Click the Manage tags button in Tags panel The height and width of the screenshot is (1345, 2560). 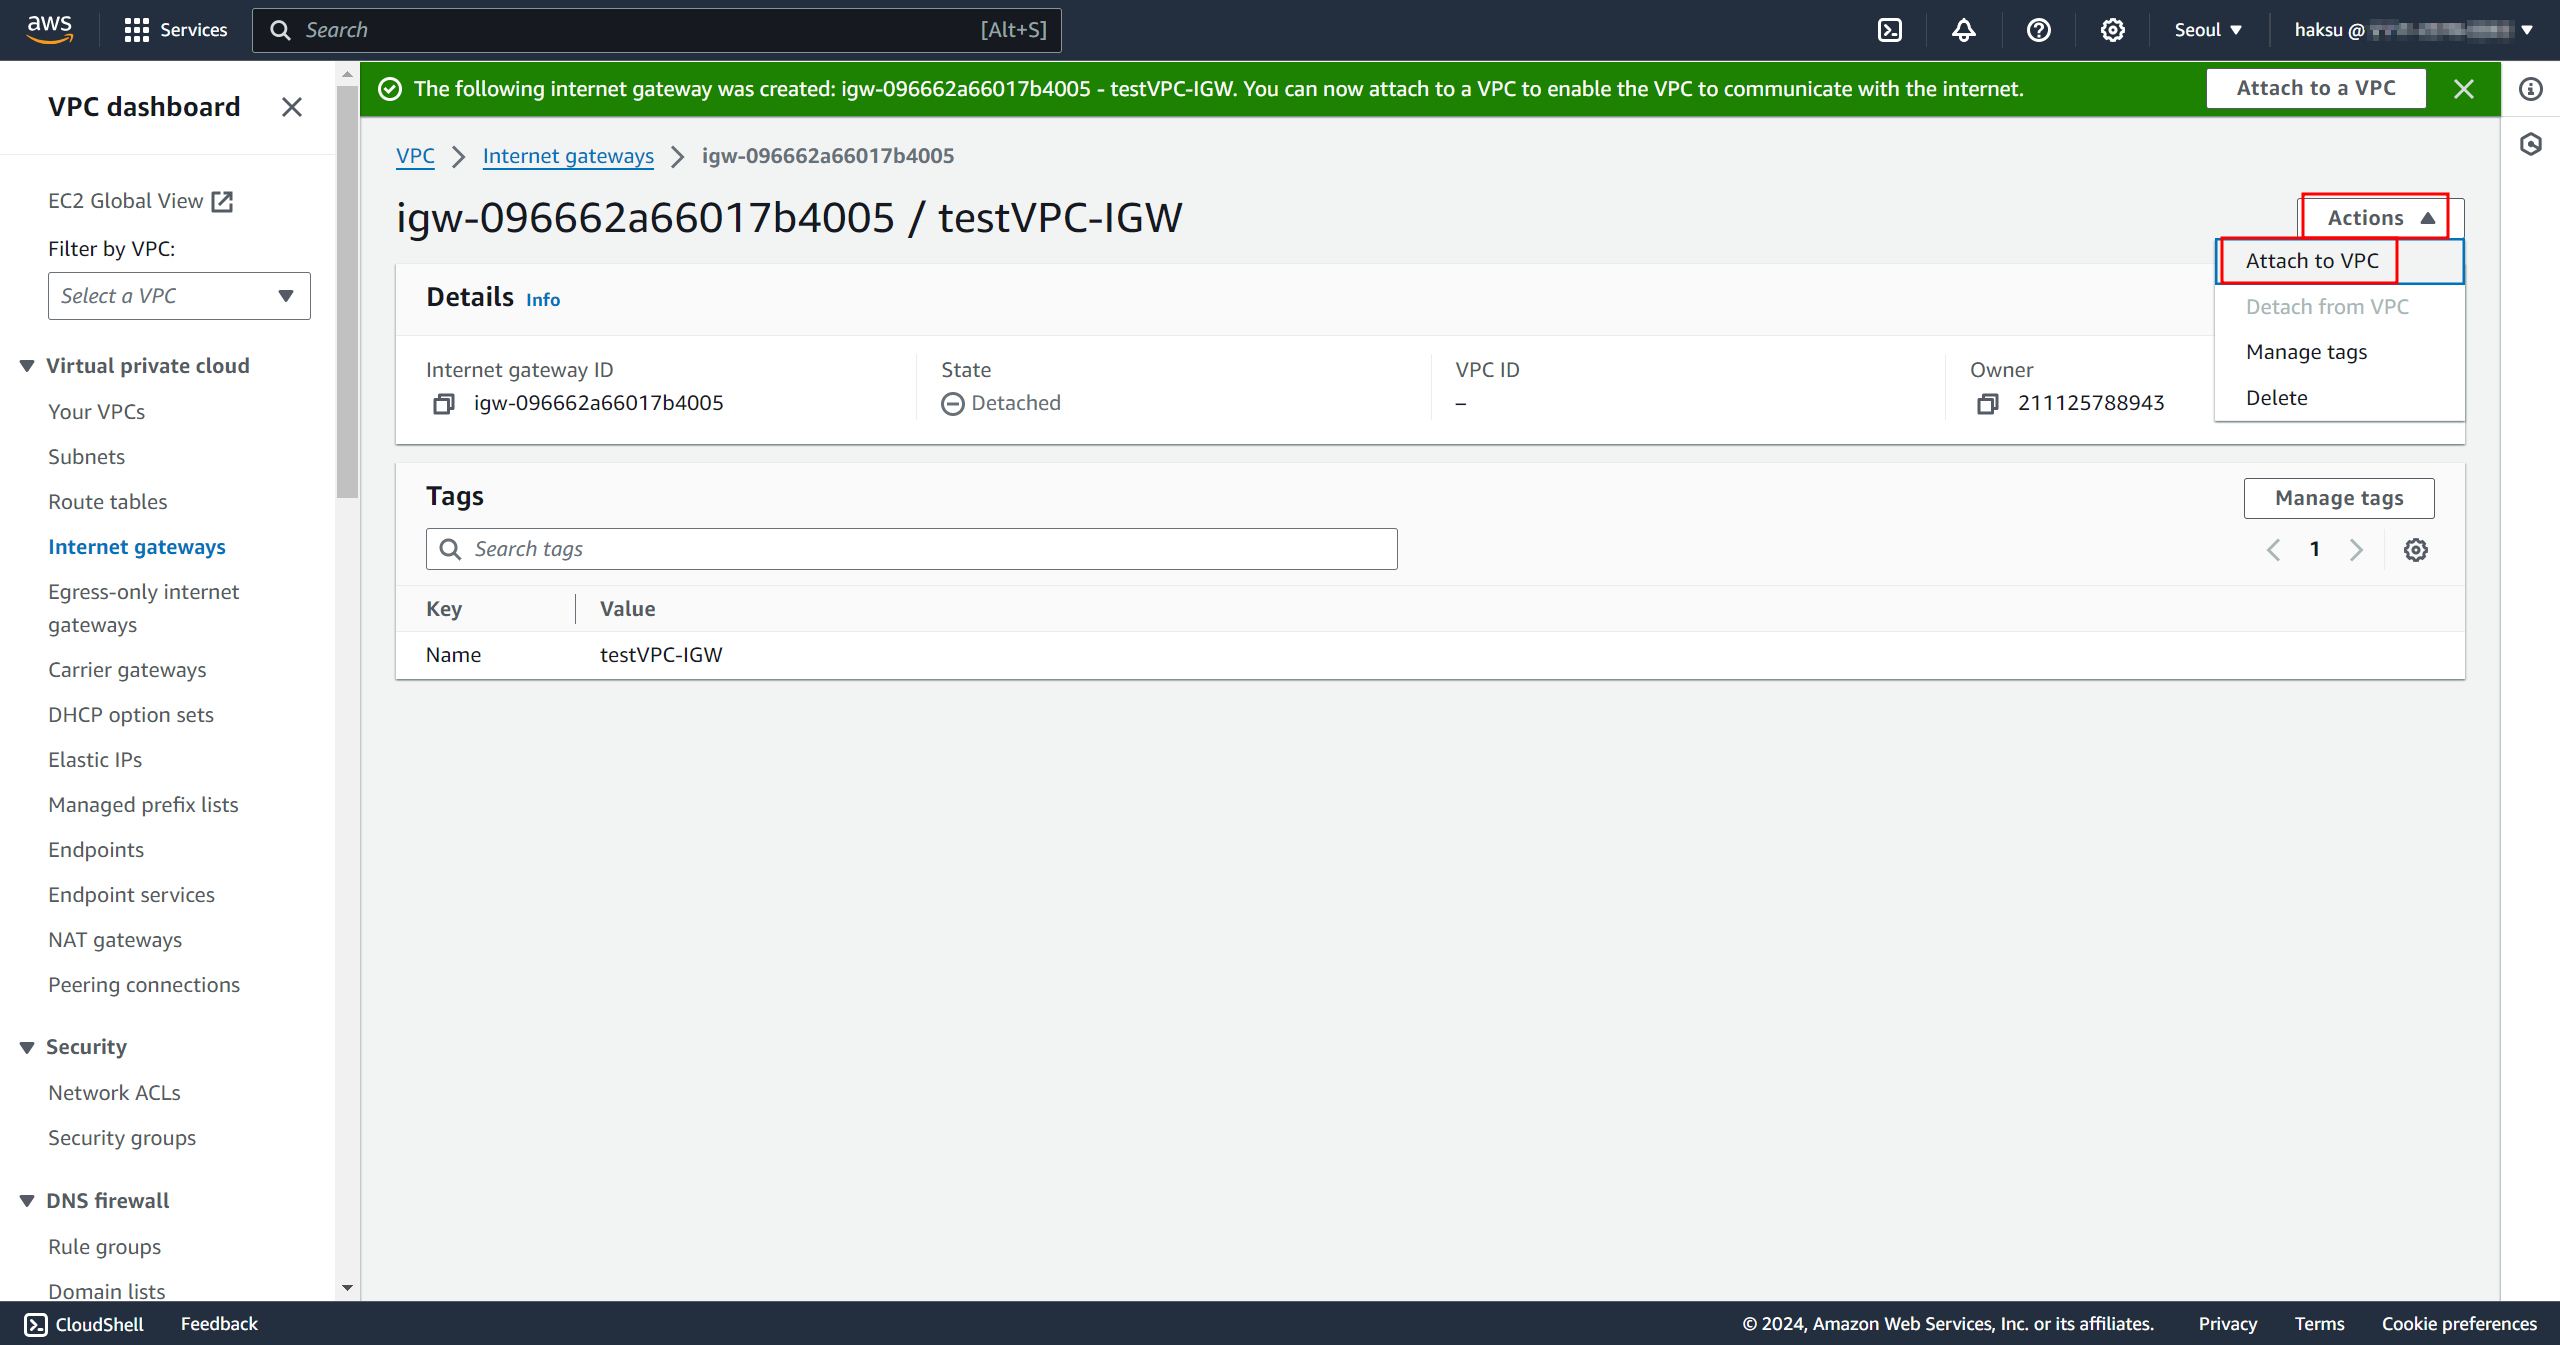pos(2338,498)
